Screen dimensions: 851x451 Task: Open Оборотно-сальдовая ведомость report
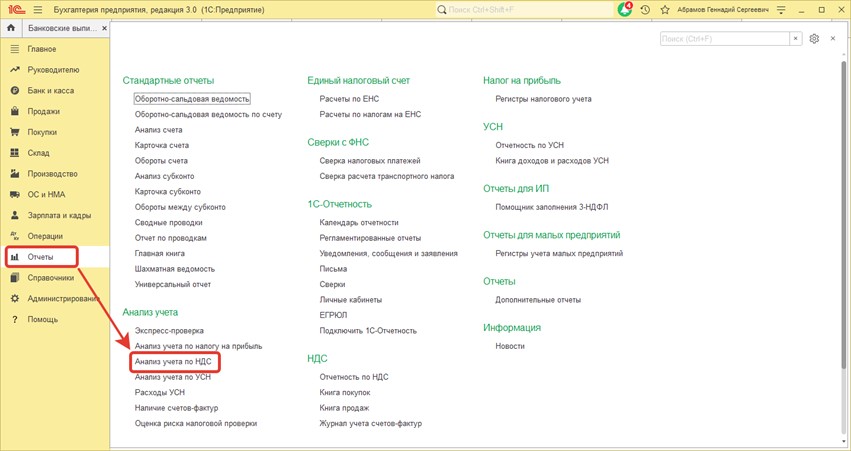pyautogui.click(x=192, y=99)
